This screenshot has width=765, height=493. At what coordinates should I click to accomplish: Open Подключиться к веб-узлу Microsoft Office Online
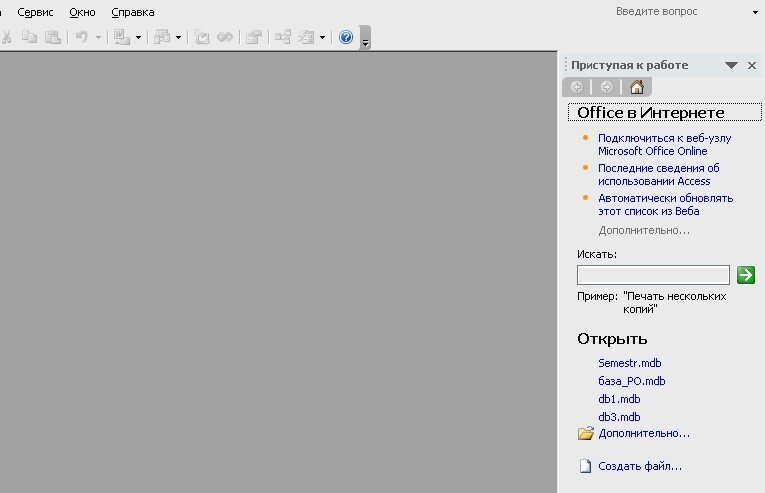tap(664, 144)
